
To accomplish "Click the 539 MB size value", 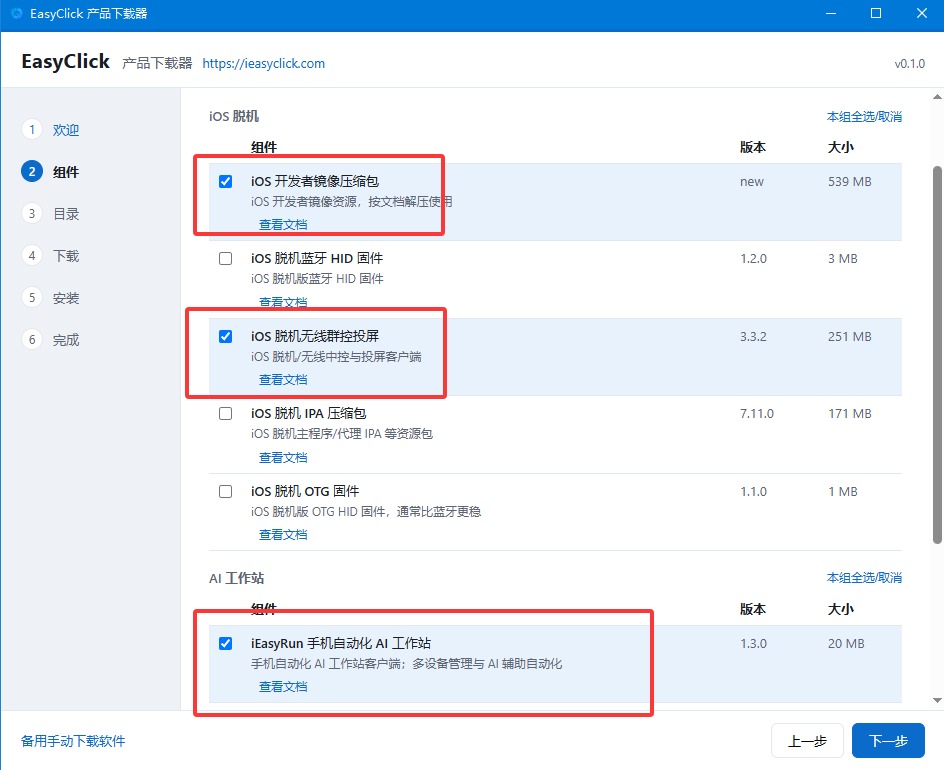I will coord(849,181).
